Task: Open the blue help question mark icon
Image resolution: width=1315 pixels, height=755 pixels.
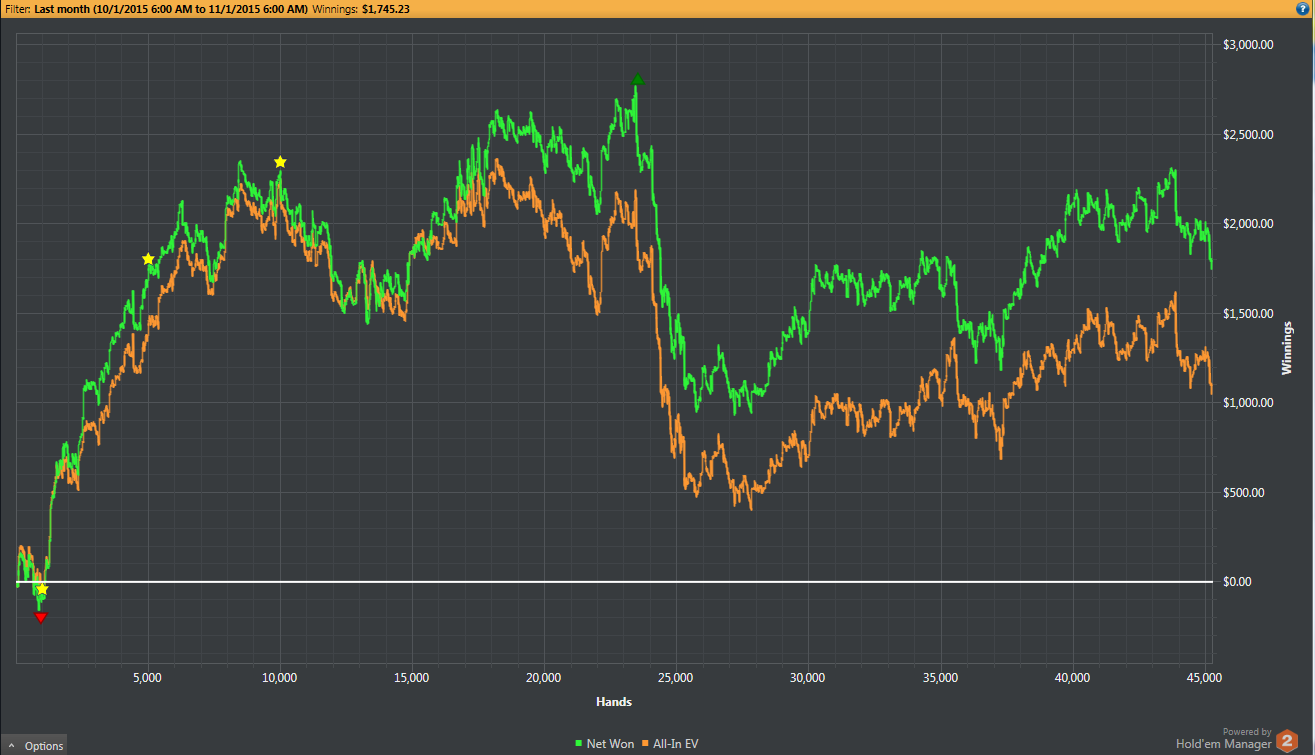Action: point(1303,9)
